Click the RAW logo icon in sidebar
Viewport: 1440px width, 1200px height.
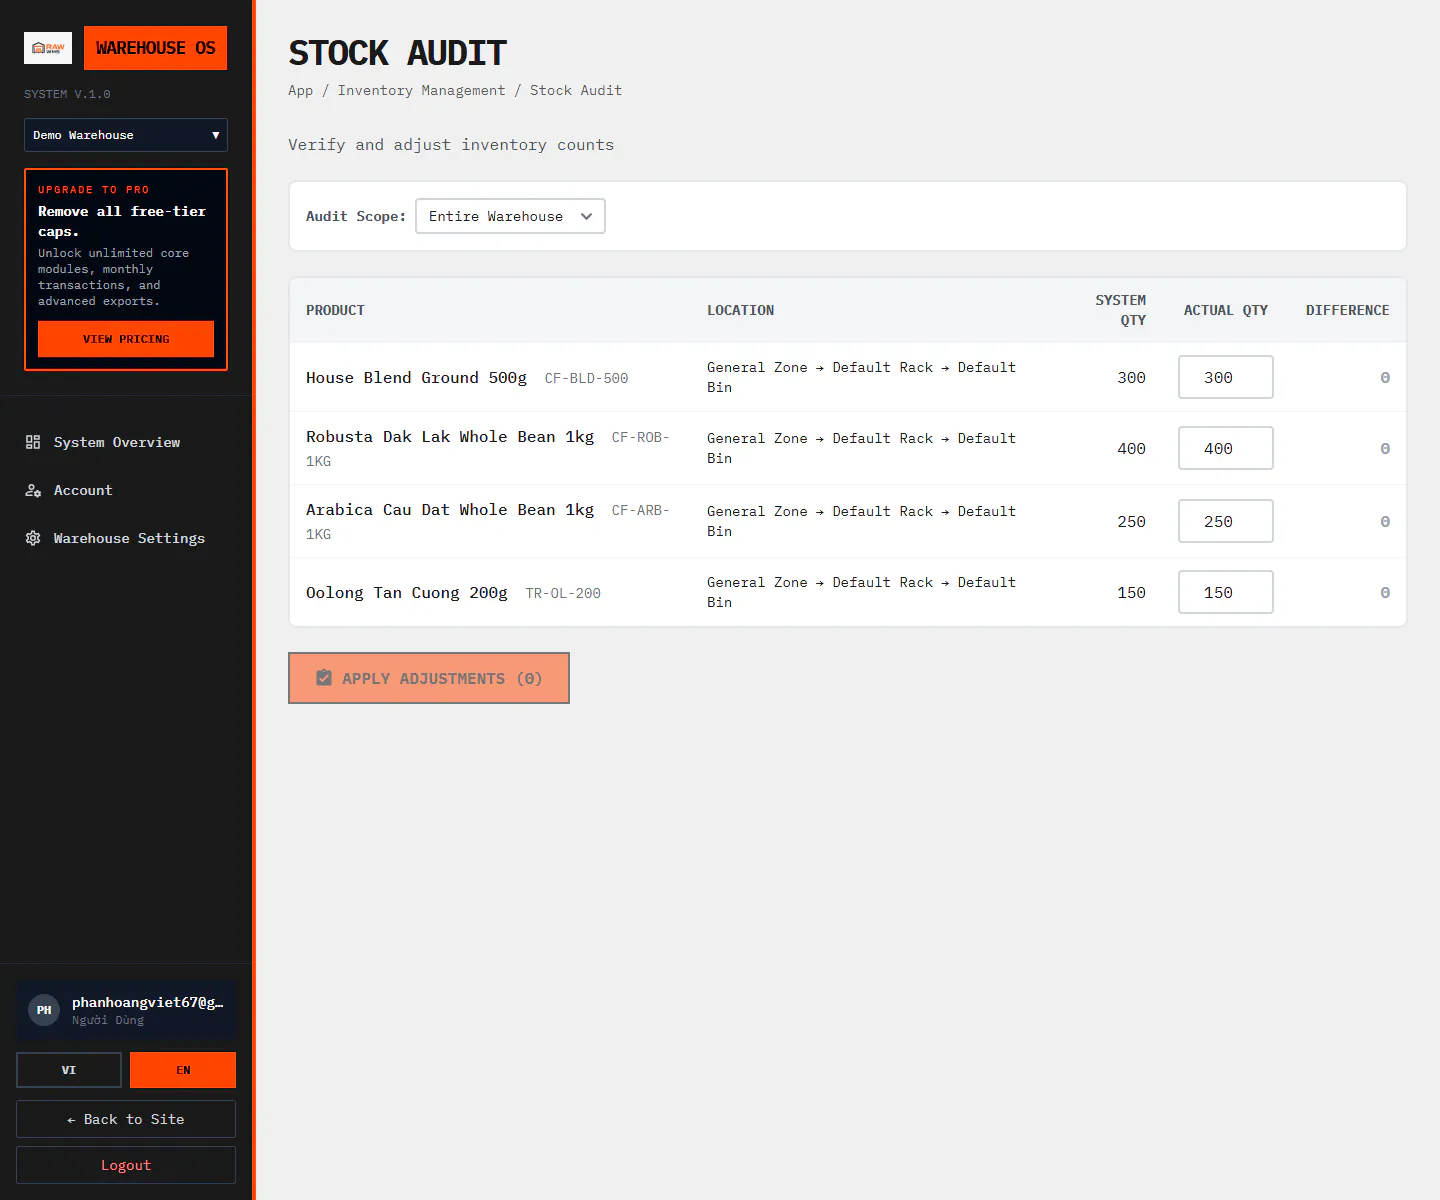tap(48, 48)
